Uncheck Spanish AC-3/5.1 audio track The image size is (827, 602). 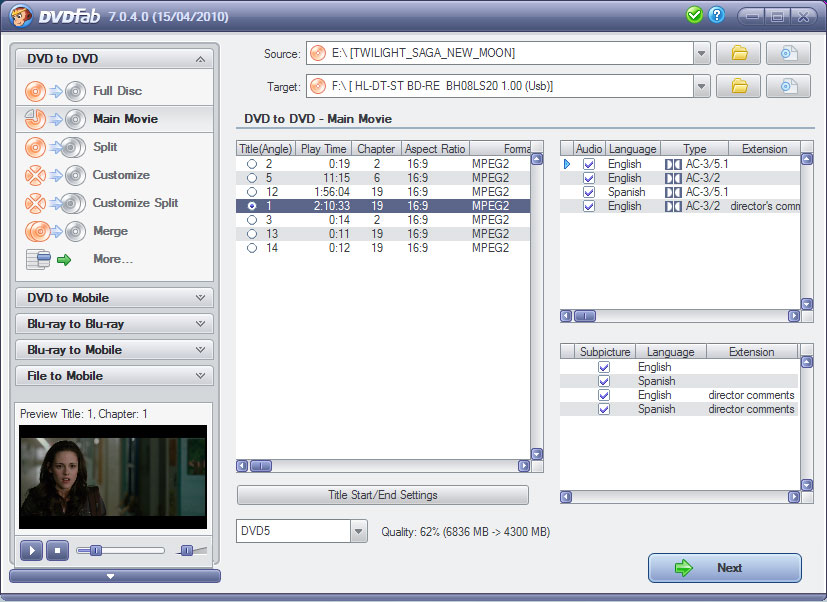pyautogui.click(x=589, y=192)
